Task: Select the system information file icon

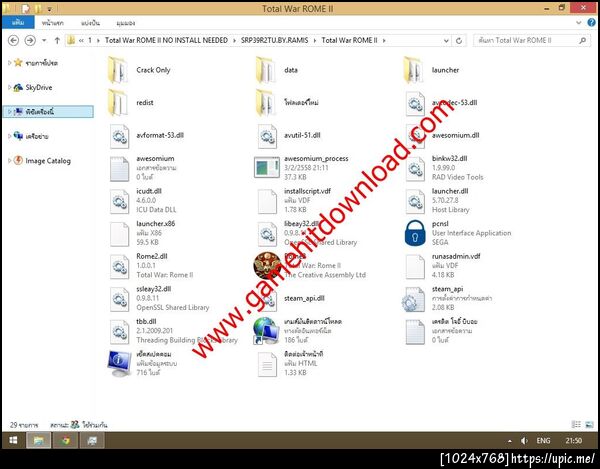Action: coord(119,363)
